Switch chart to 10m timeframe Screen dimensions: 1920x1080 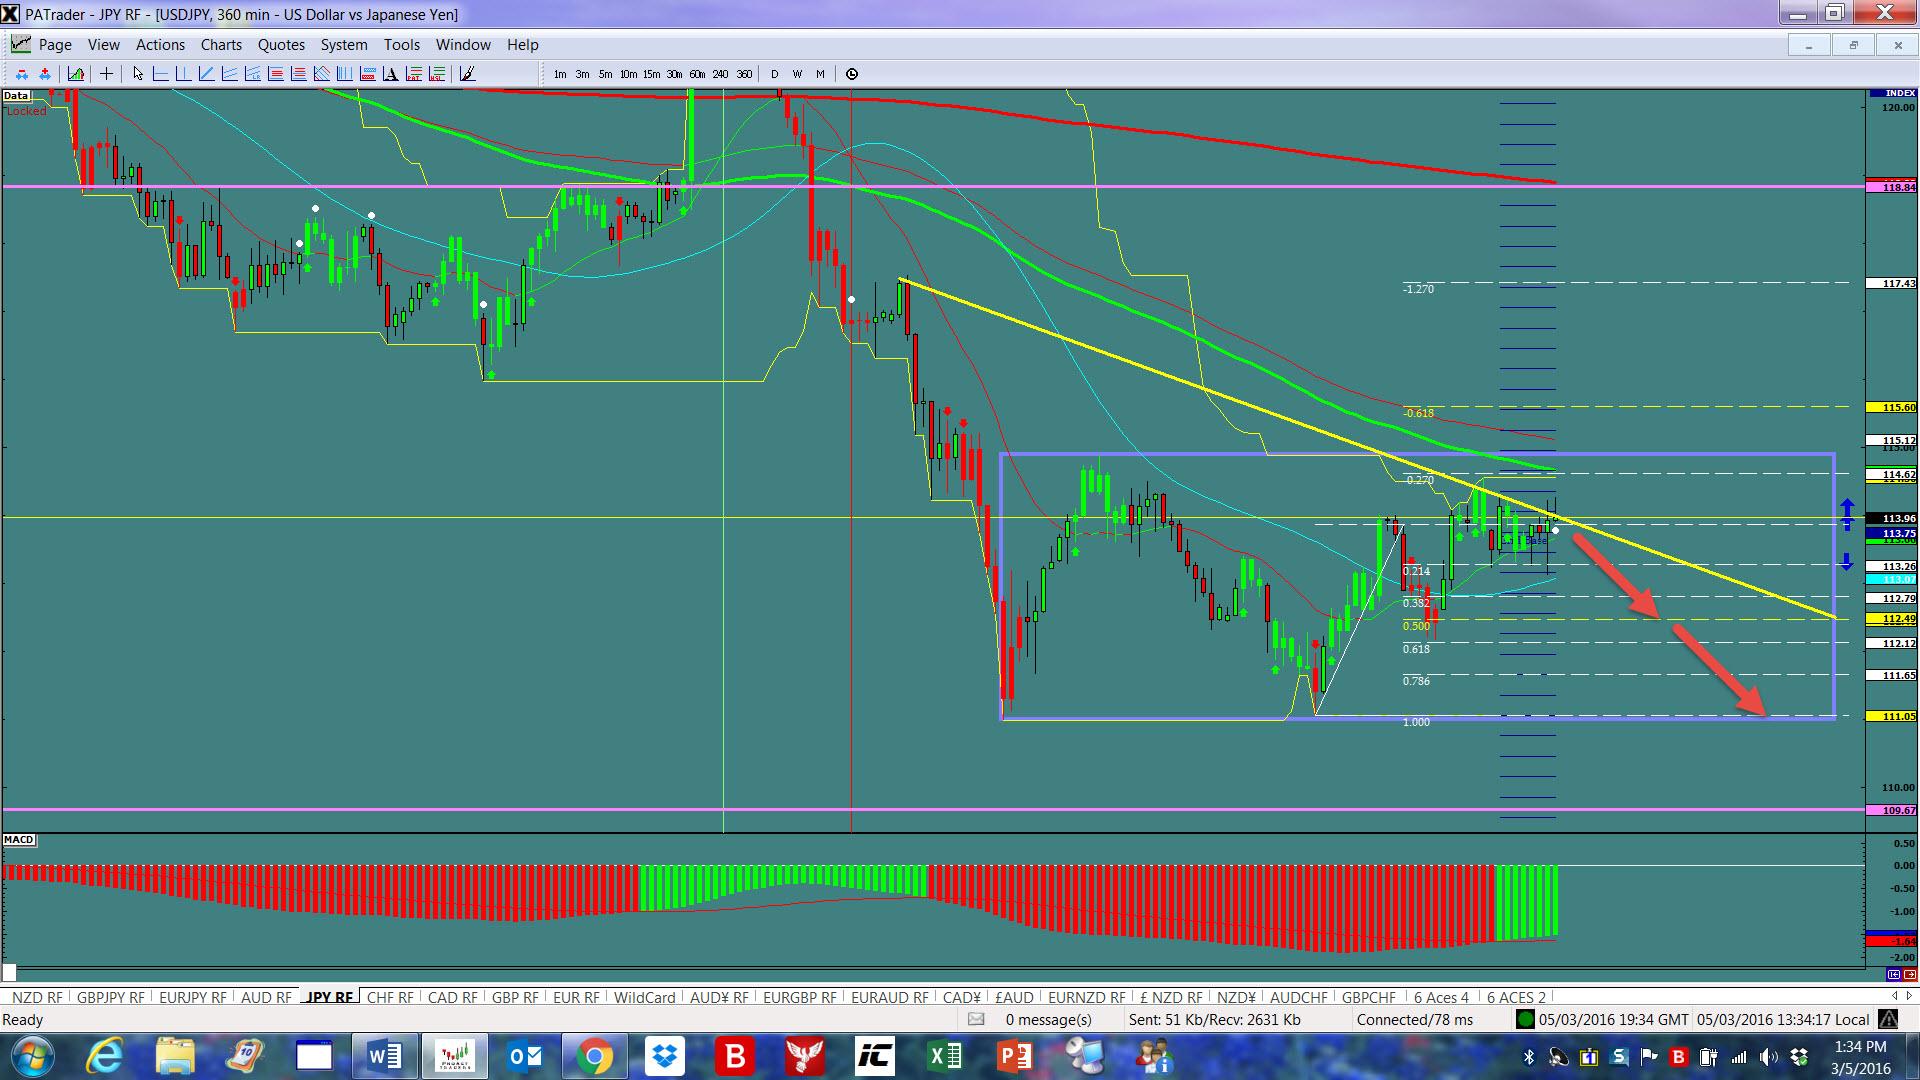(x=628, y=74)
